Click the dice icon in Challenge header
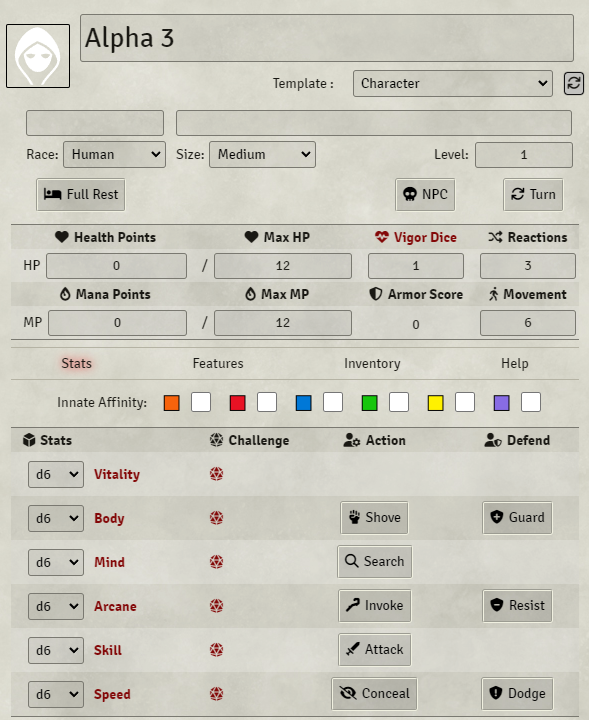This screenshot has height=720, width=589. (216, 440)
